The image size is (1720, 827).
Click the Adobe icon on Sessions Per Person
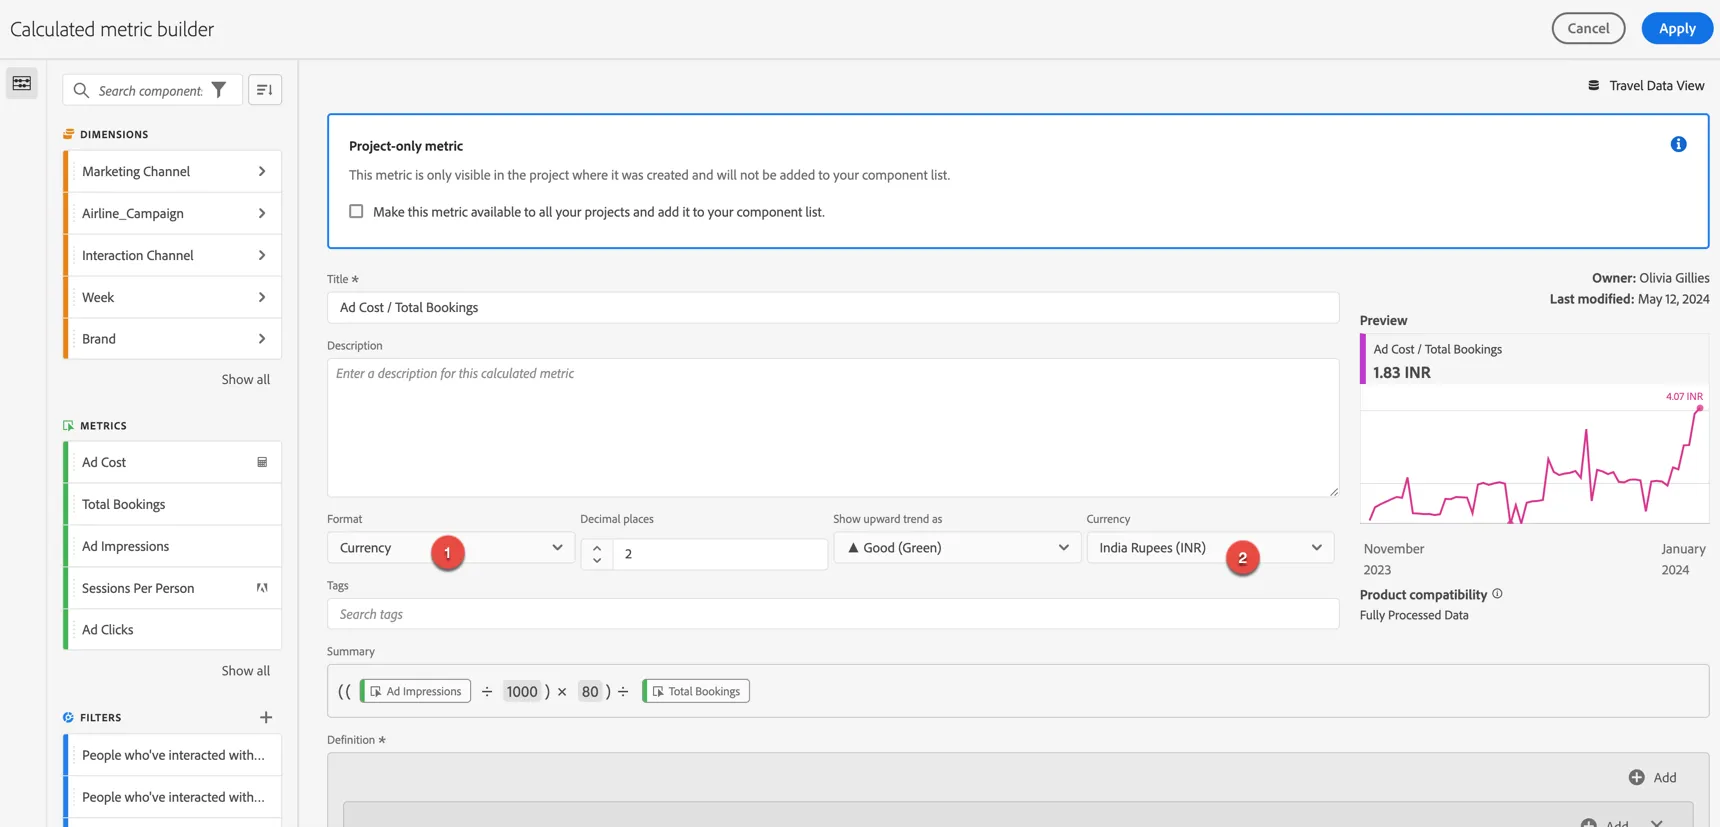262,588
